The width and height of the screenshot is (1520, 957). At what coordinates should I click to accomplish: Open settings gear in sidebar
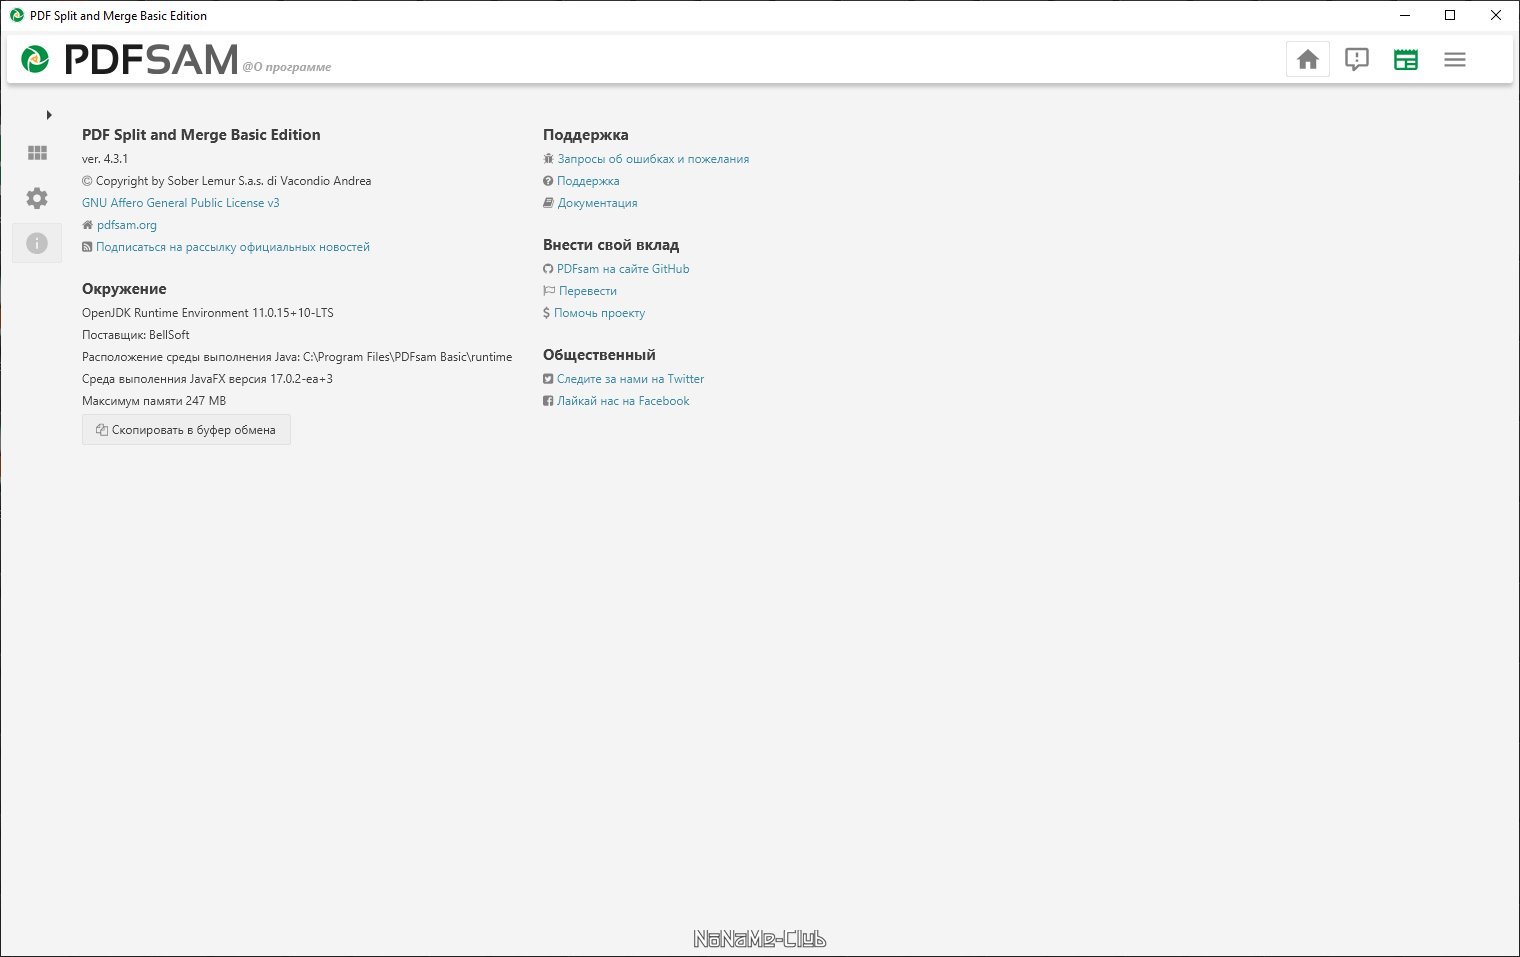[37, 198]
